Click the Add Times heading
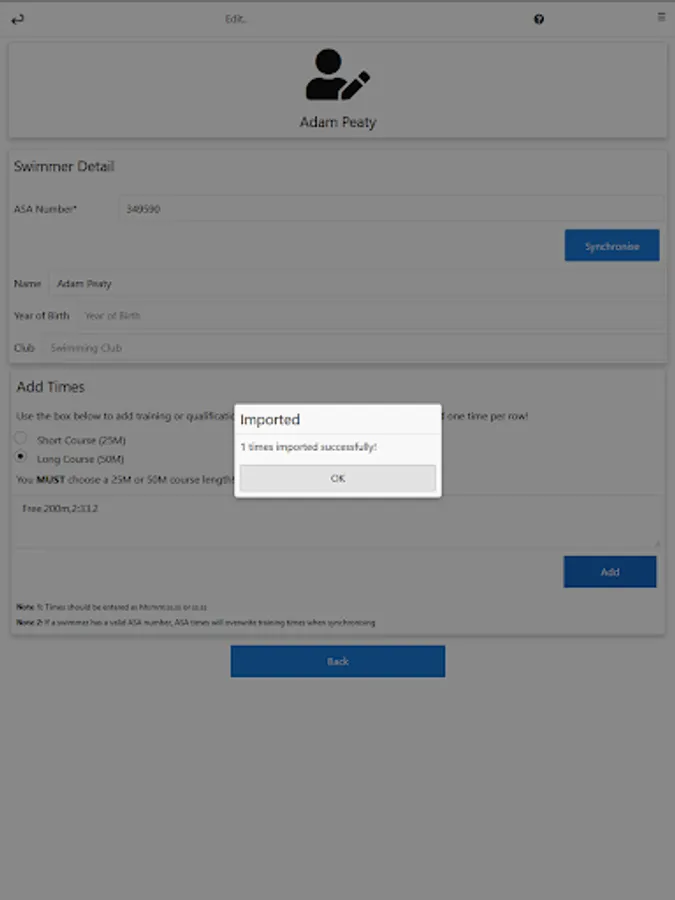This screenshot has height=900, width=675. click(x=51, y=387)
